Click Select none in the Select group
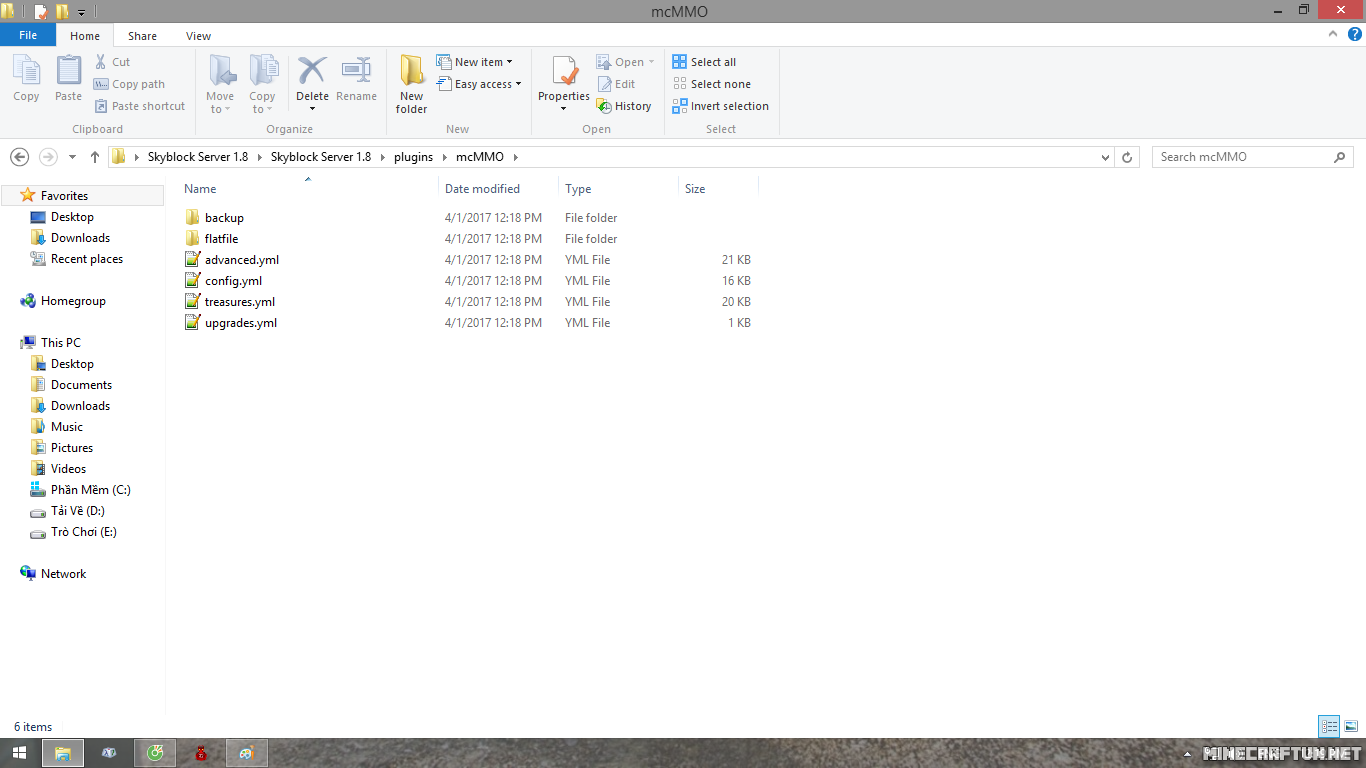This screenshot has height=768, width=1366. tap(711, 84)
